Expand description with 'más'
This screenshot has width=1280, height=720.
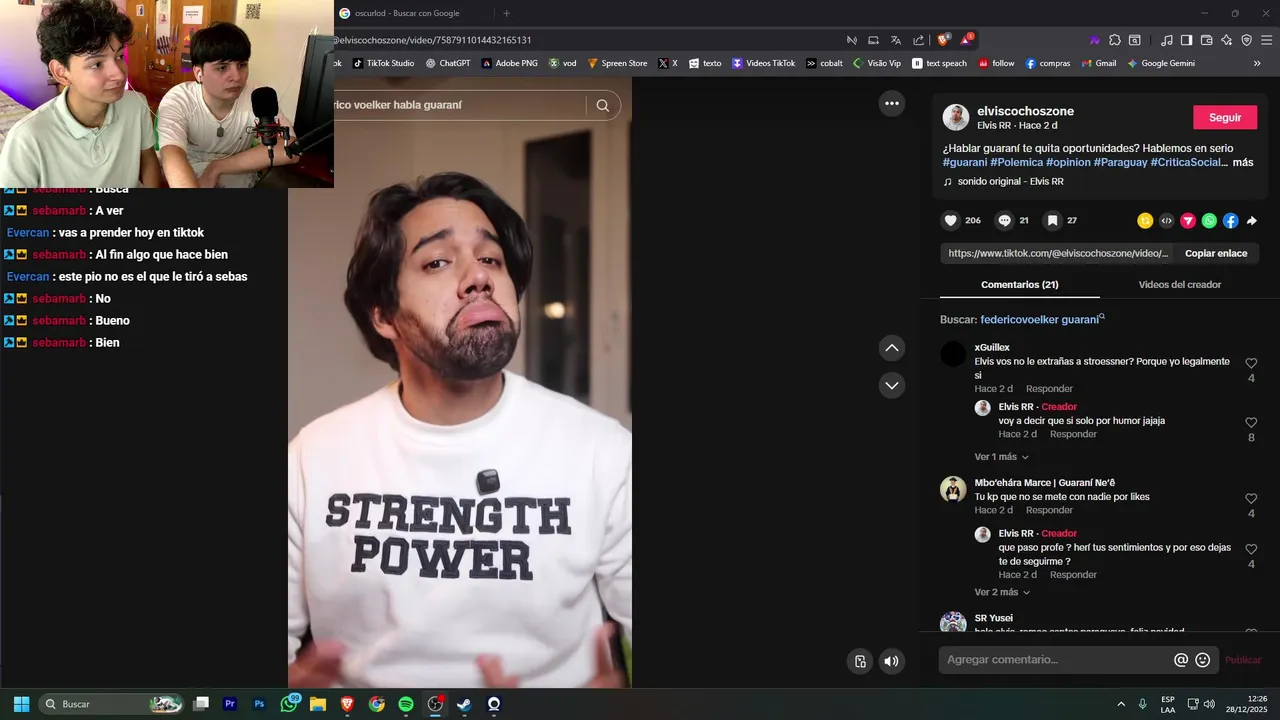(1243, 162)
